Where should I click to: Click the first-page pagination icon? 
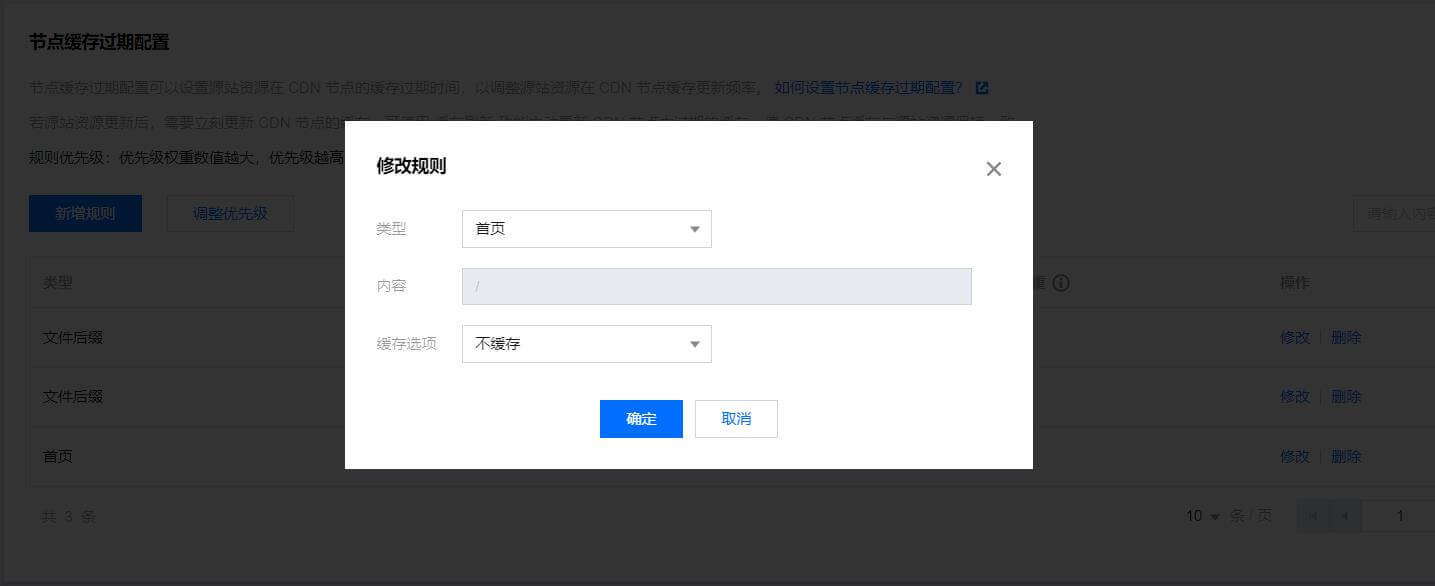click(1313, 516)
